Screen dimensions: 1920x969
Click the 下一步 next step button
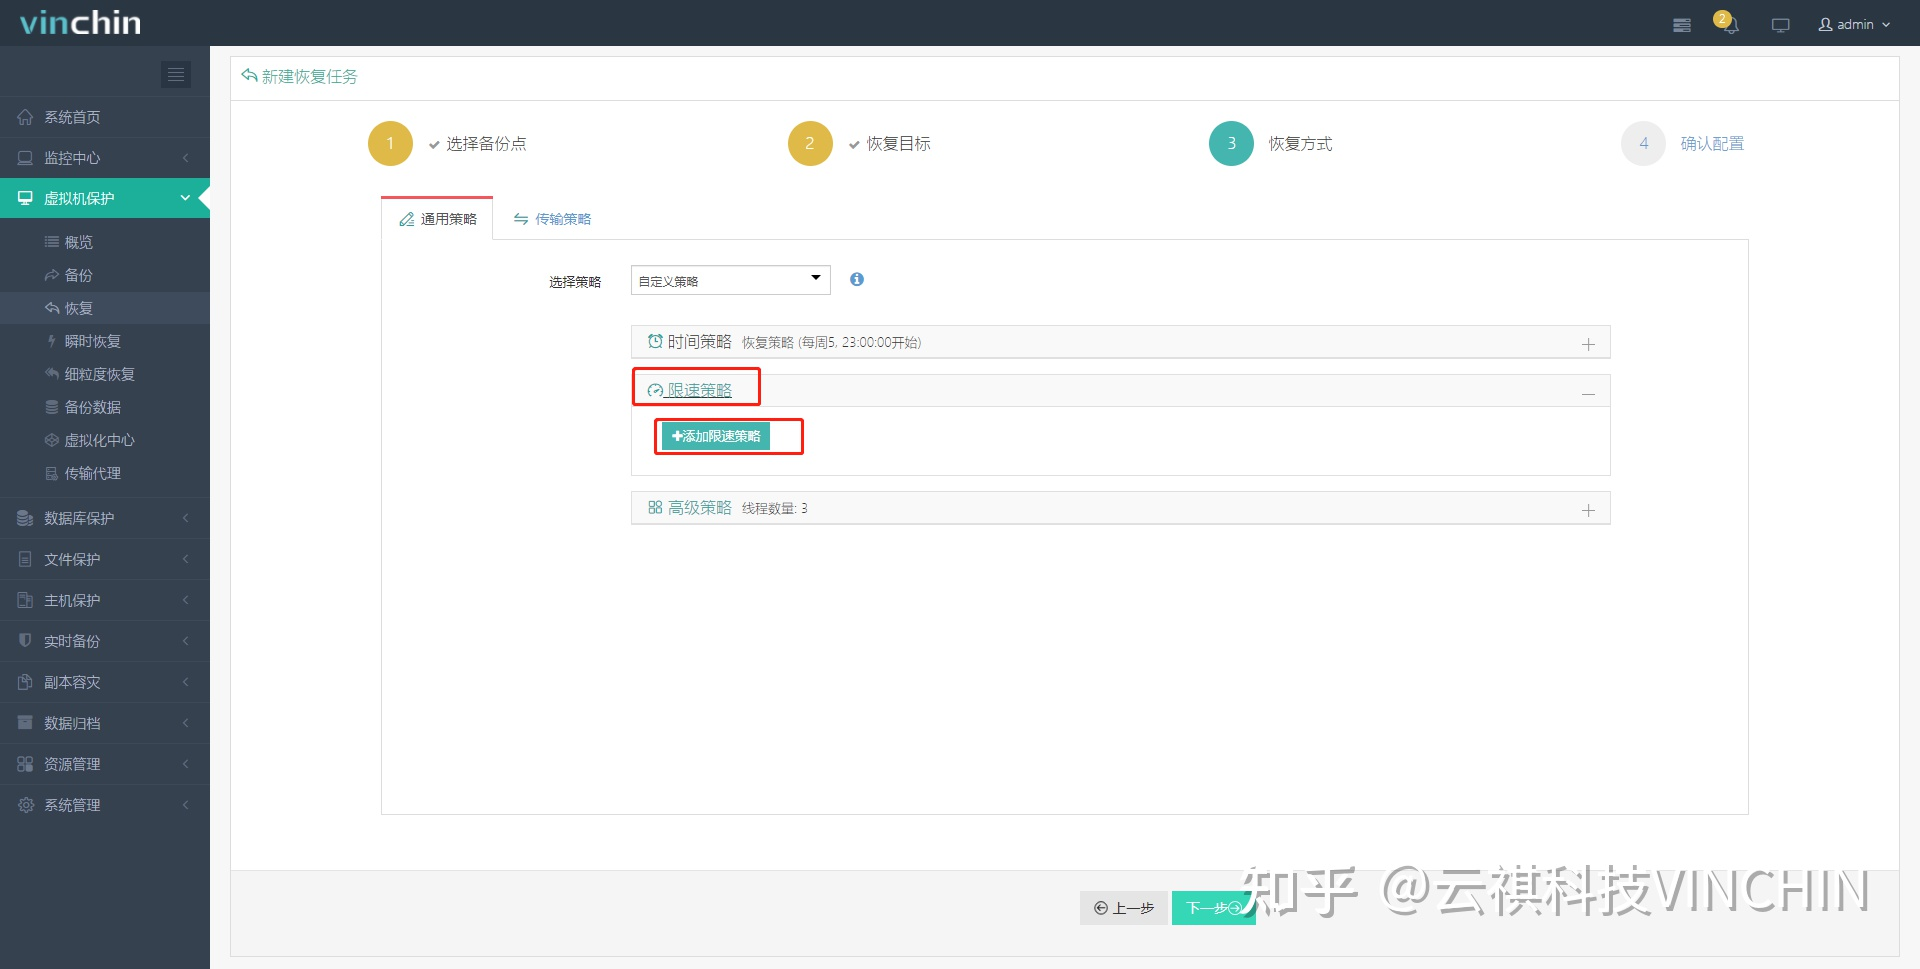point(1212,907)
